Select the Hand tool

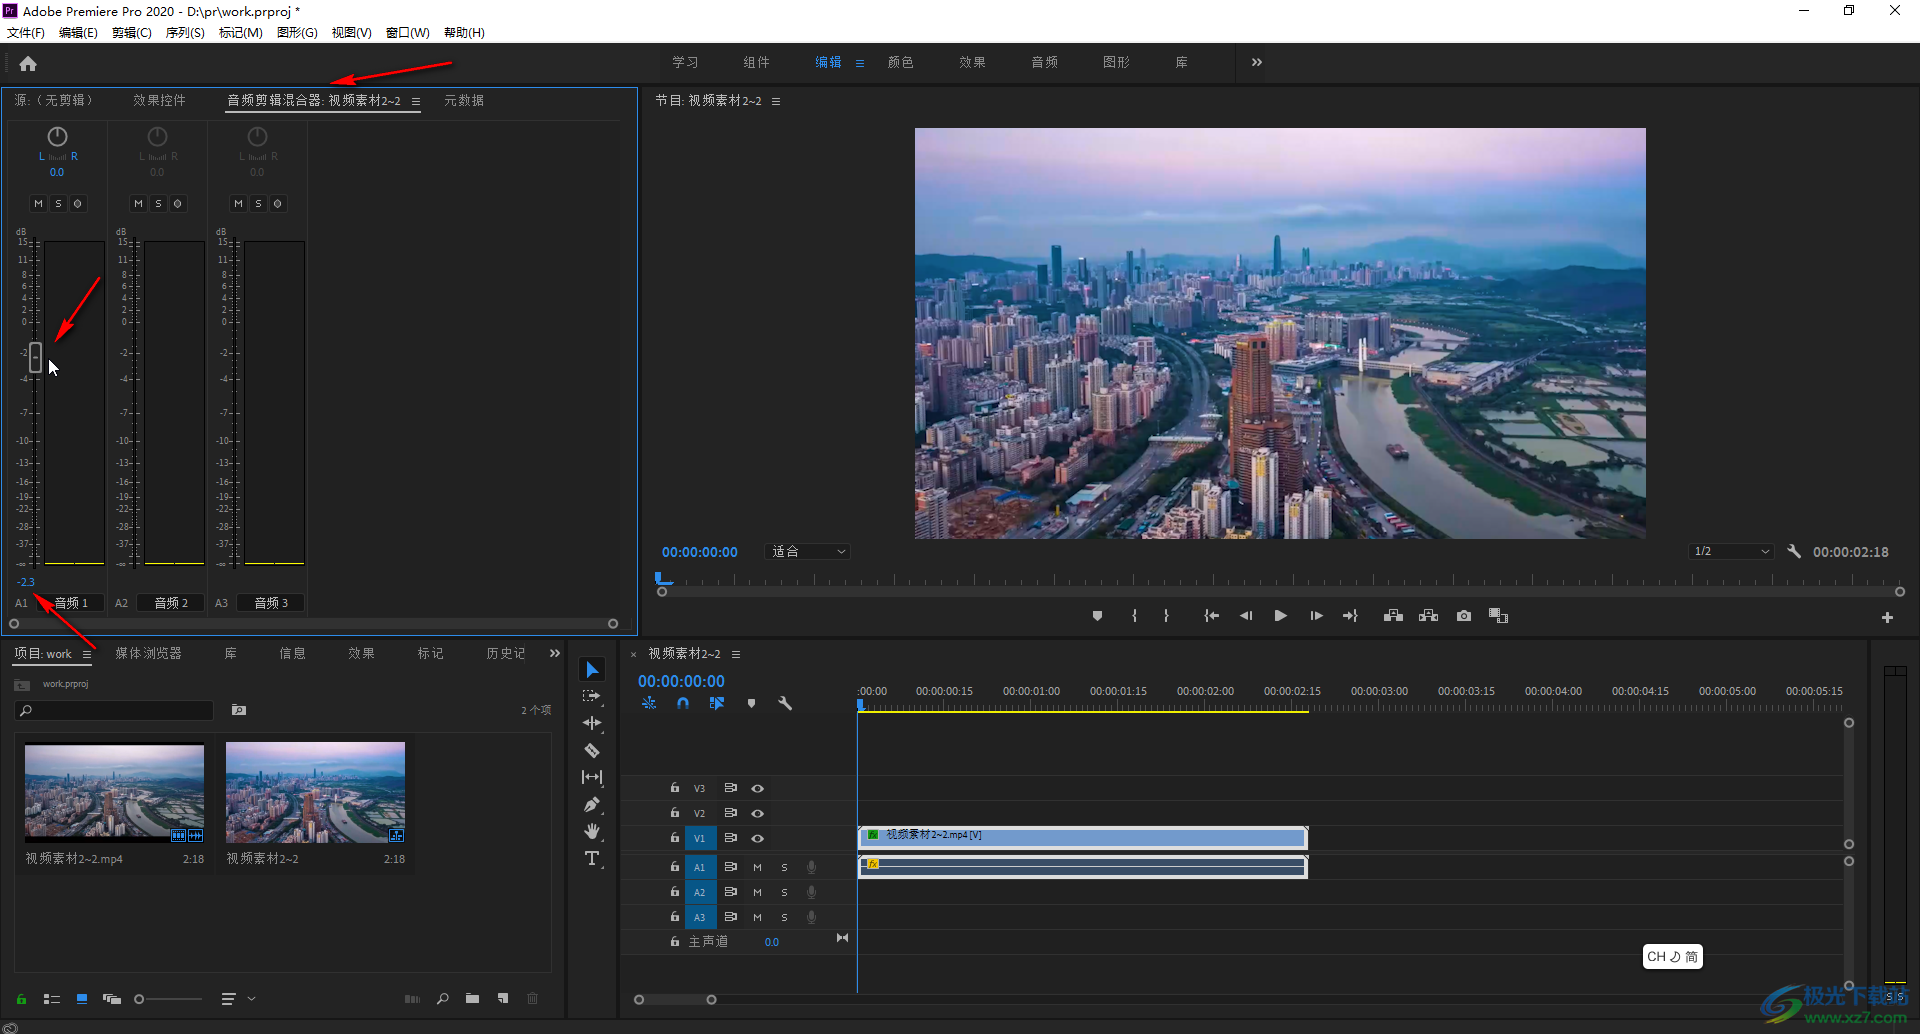click(592, 831)
